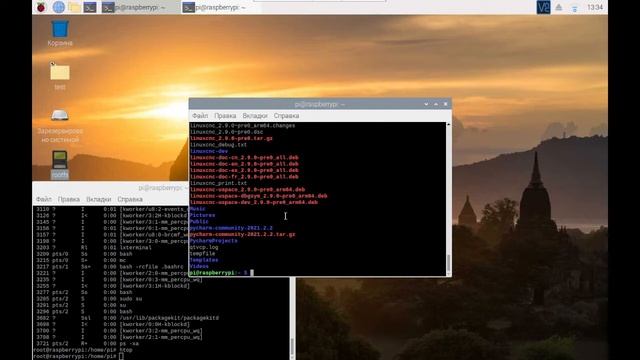The height and width of the screenshot is (360, 640).
Task: Click linuxcnc-doc-es_2.9.0-pre0_all.deb entry
Action: pyautogui.click(x=244, y=170)
